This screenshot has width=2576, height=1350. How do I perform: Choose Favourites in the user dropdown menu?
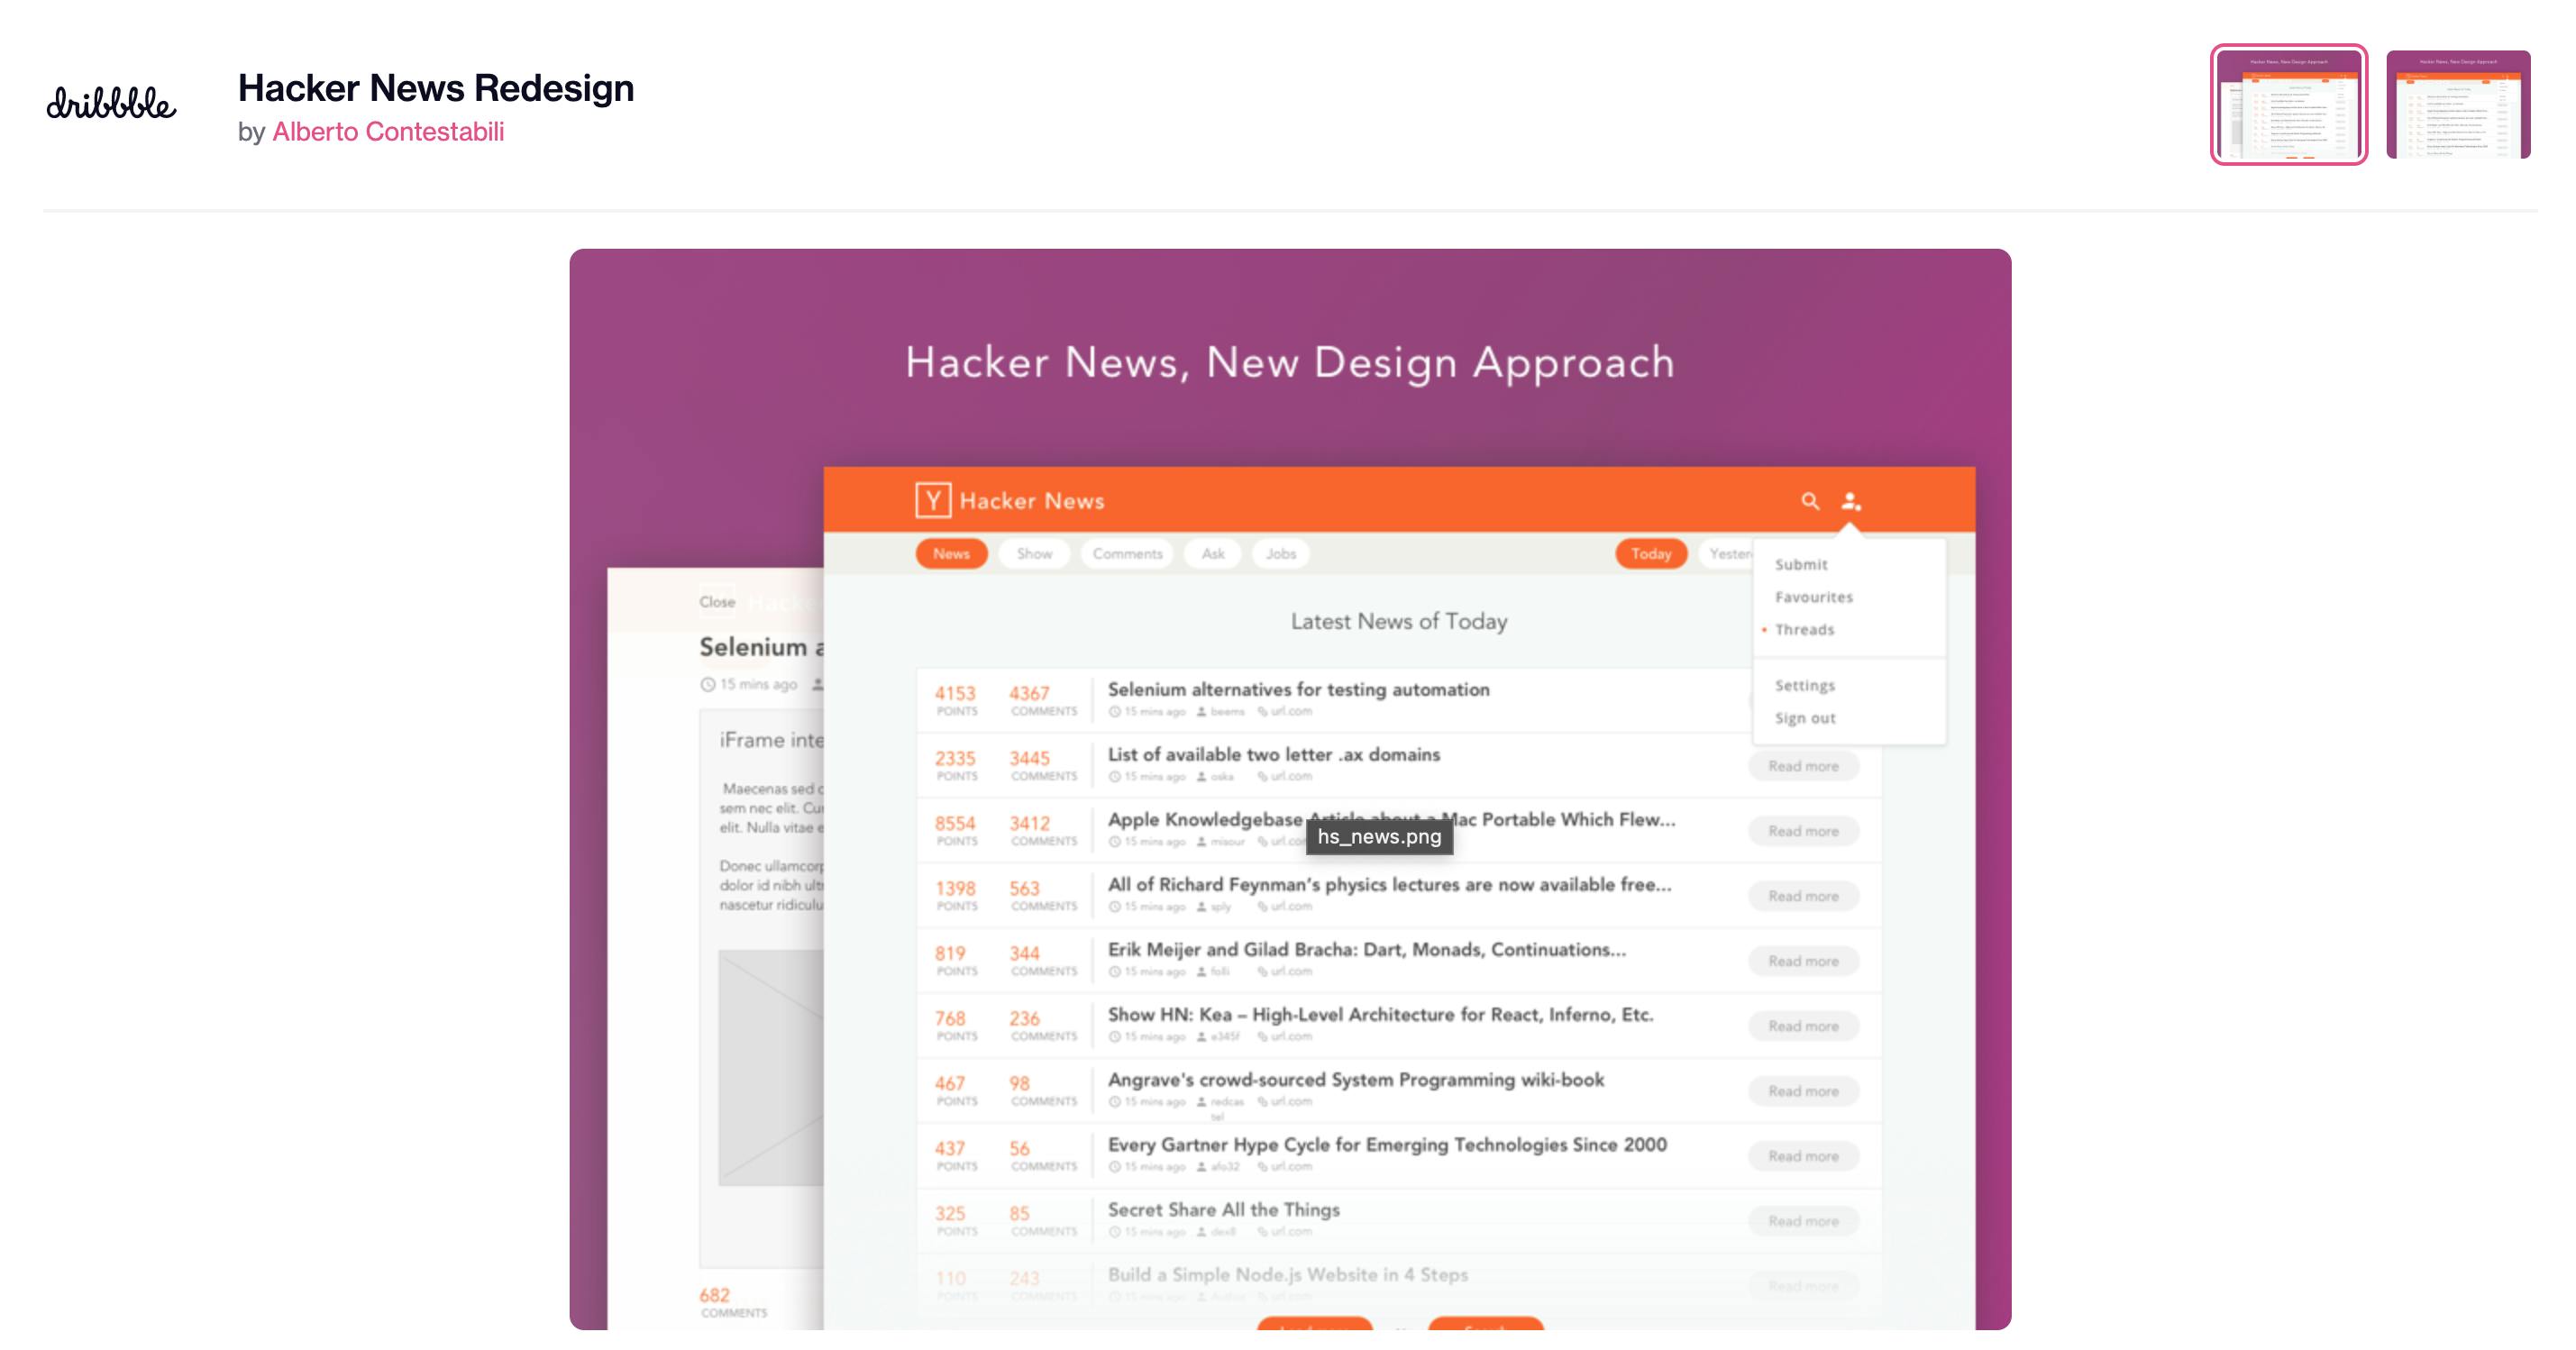tap(1814, 597)
